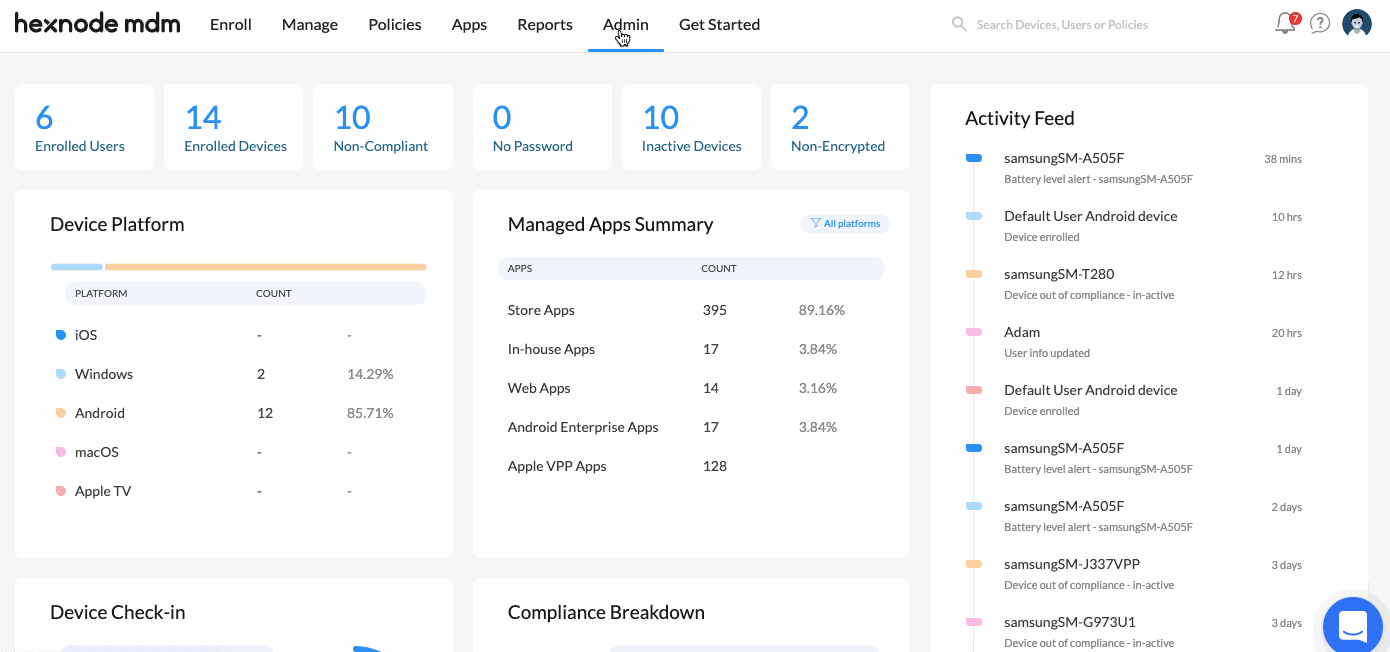Click the Device Check-in heading
The image size is (1390, 652).
[x=118, y=612]
